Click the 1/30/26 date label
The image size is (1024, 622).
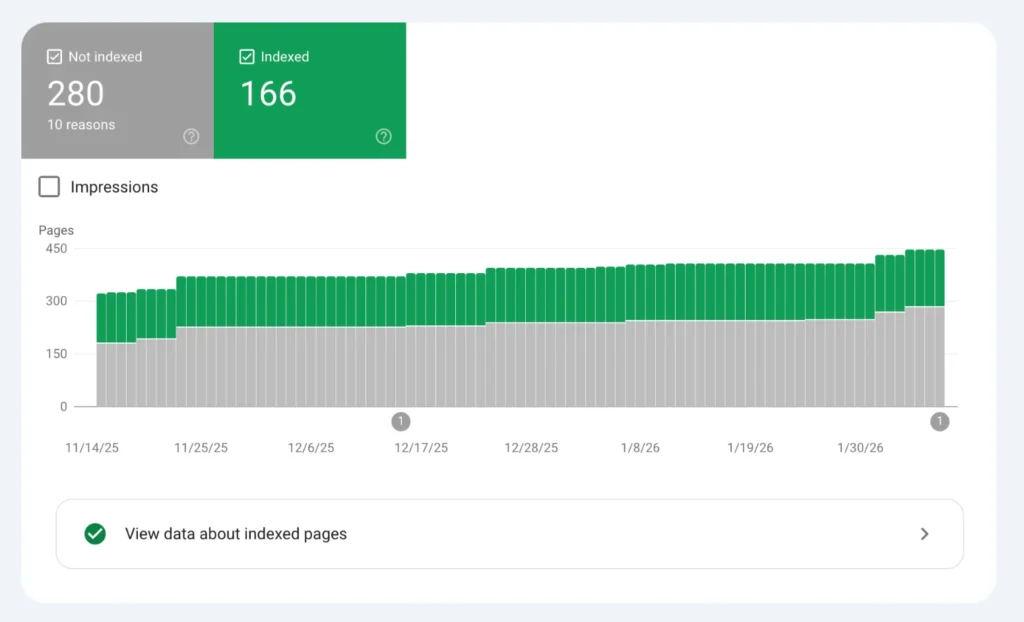859,448
